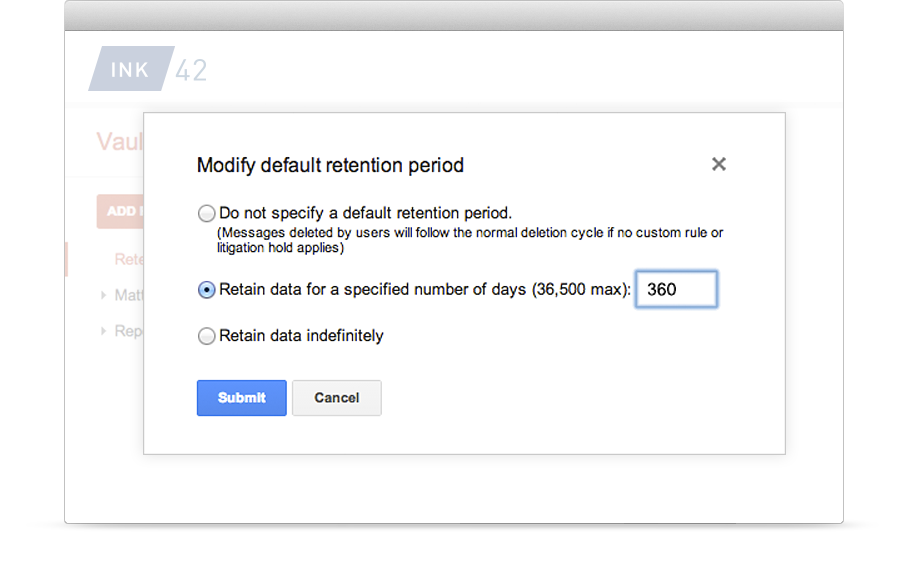Select the Do not specify radio button
Viewport: 920px width, 578px height.
click(206, 213)
